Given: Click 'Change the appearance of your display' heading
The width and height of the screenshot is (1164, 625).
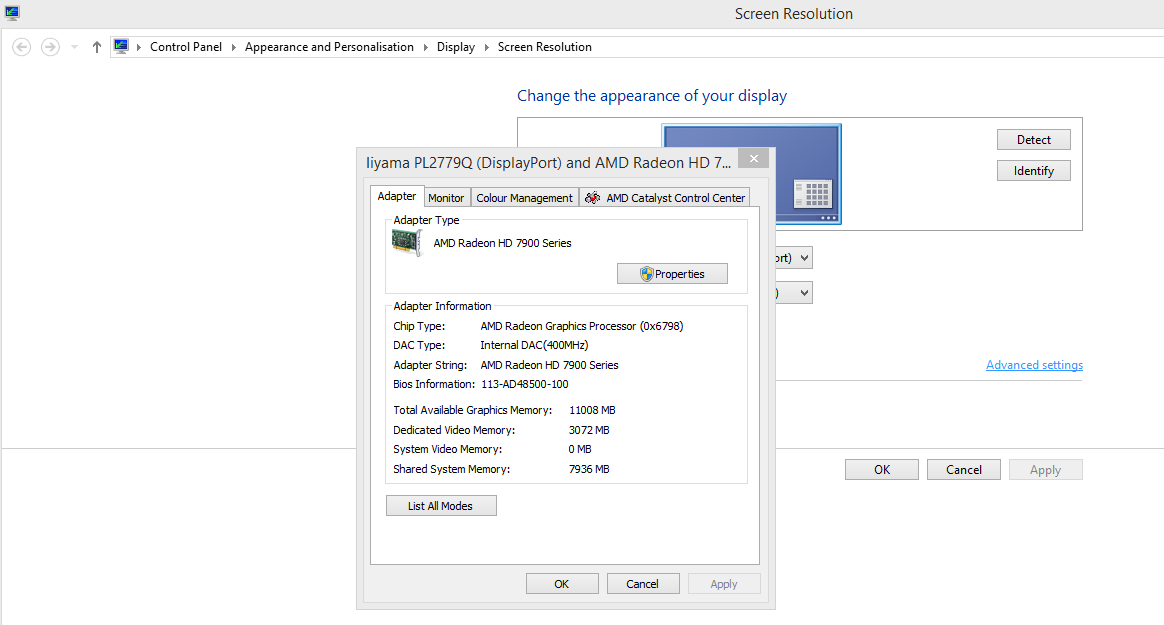Looking at the screenshot, I should click(652, 96).
